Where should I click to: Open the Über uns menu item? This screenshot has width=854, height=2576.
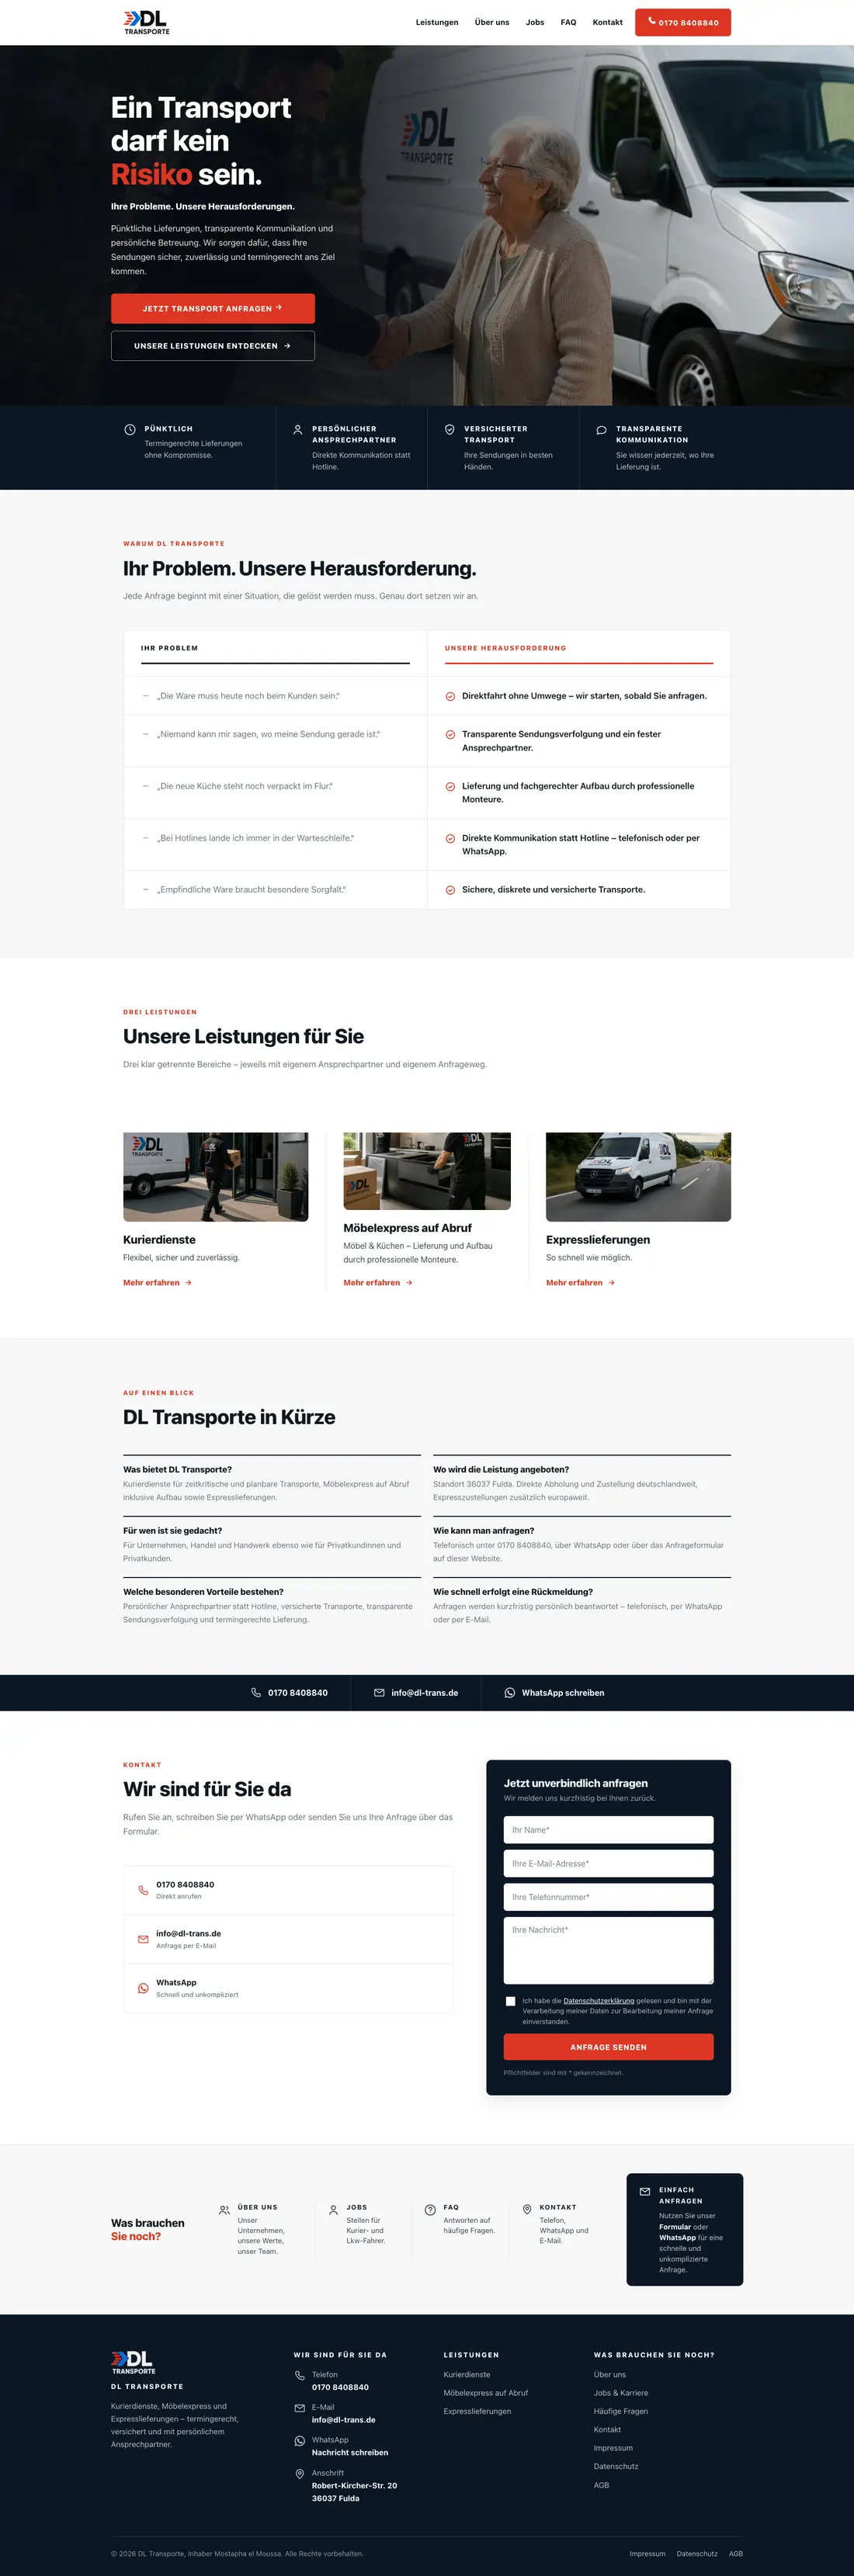click(492, 22)
